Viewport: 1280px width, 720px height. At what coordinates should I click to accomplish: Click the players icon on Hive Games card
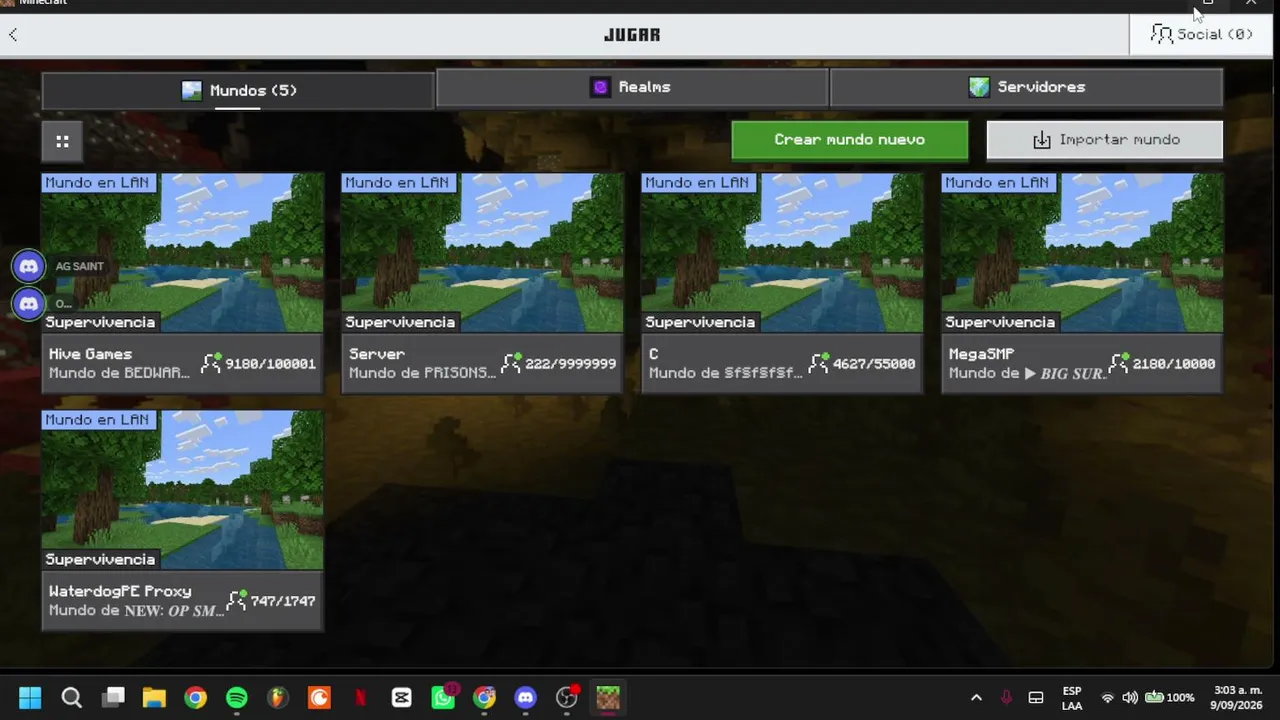pyautogui.click(x=211, y=363)
